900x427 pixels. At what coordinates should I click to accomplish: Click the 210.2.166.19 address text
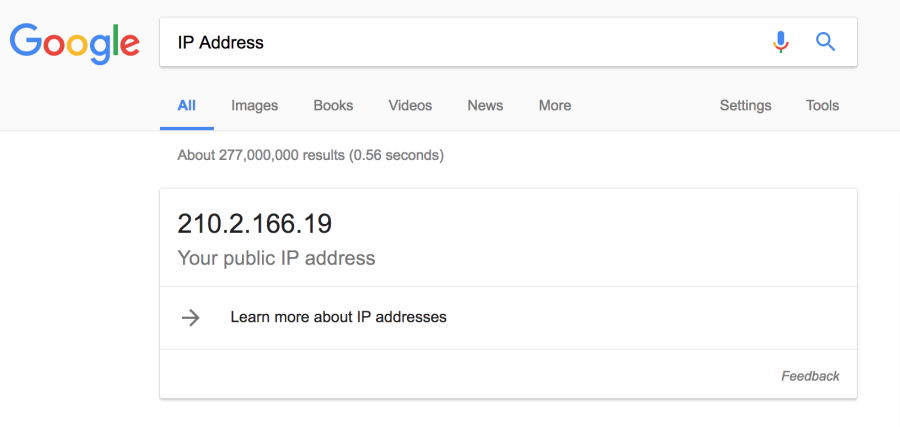pos(254,224)
